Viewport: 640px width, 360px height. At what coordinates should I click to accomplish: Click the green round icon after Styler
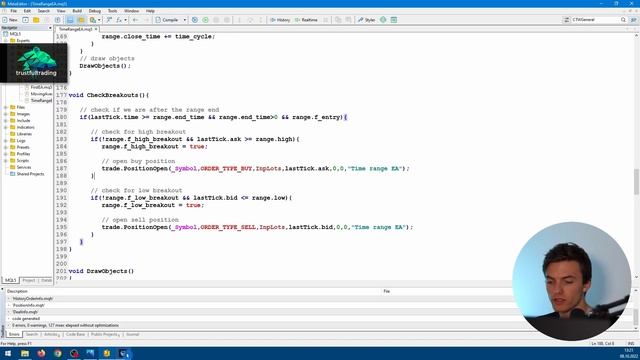[x=383, y=20]
